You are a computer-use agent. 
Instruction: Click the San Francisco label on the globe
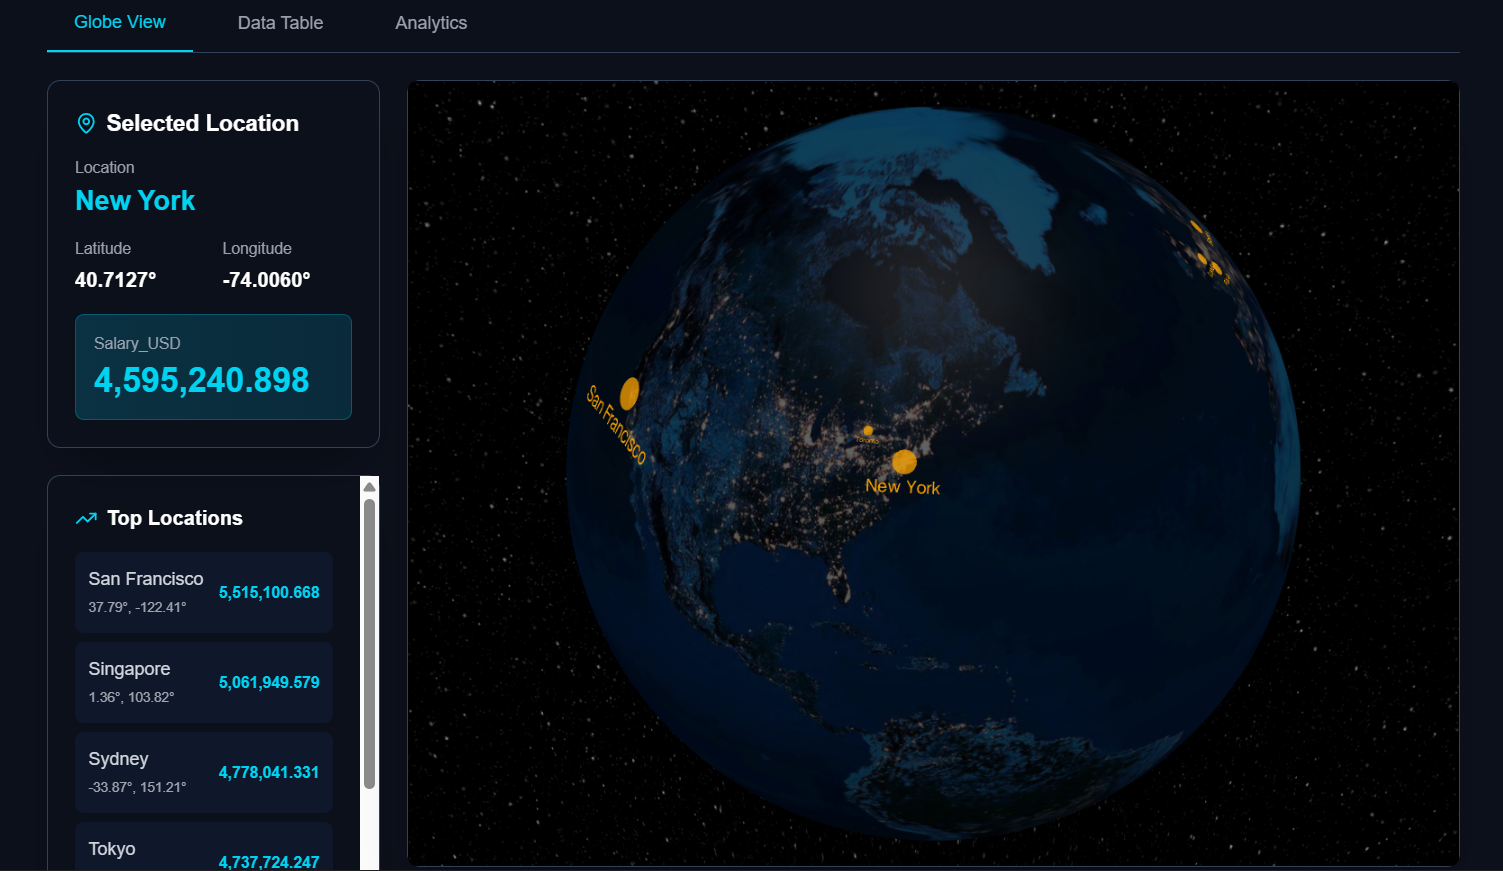click(x=616, y=425)
